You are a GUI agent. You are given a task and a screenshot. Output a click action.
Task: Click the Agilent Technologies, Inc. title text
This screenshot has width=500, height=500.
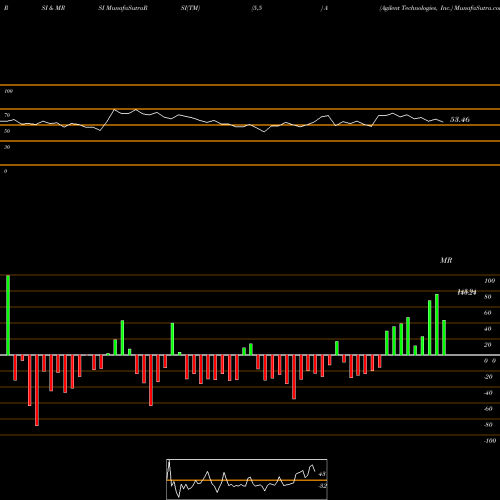(x=416, y=8)
